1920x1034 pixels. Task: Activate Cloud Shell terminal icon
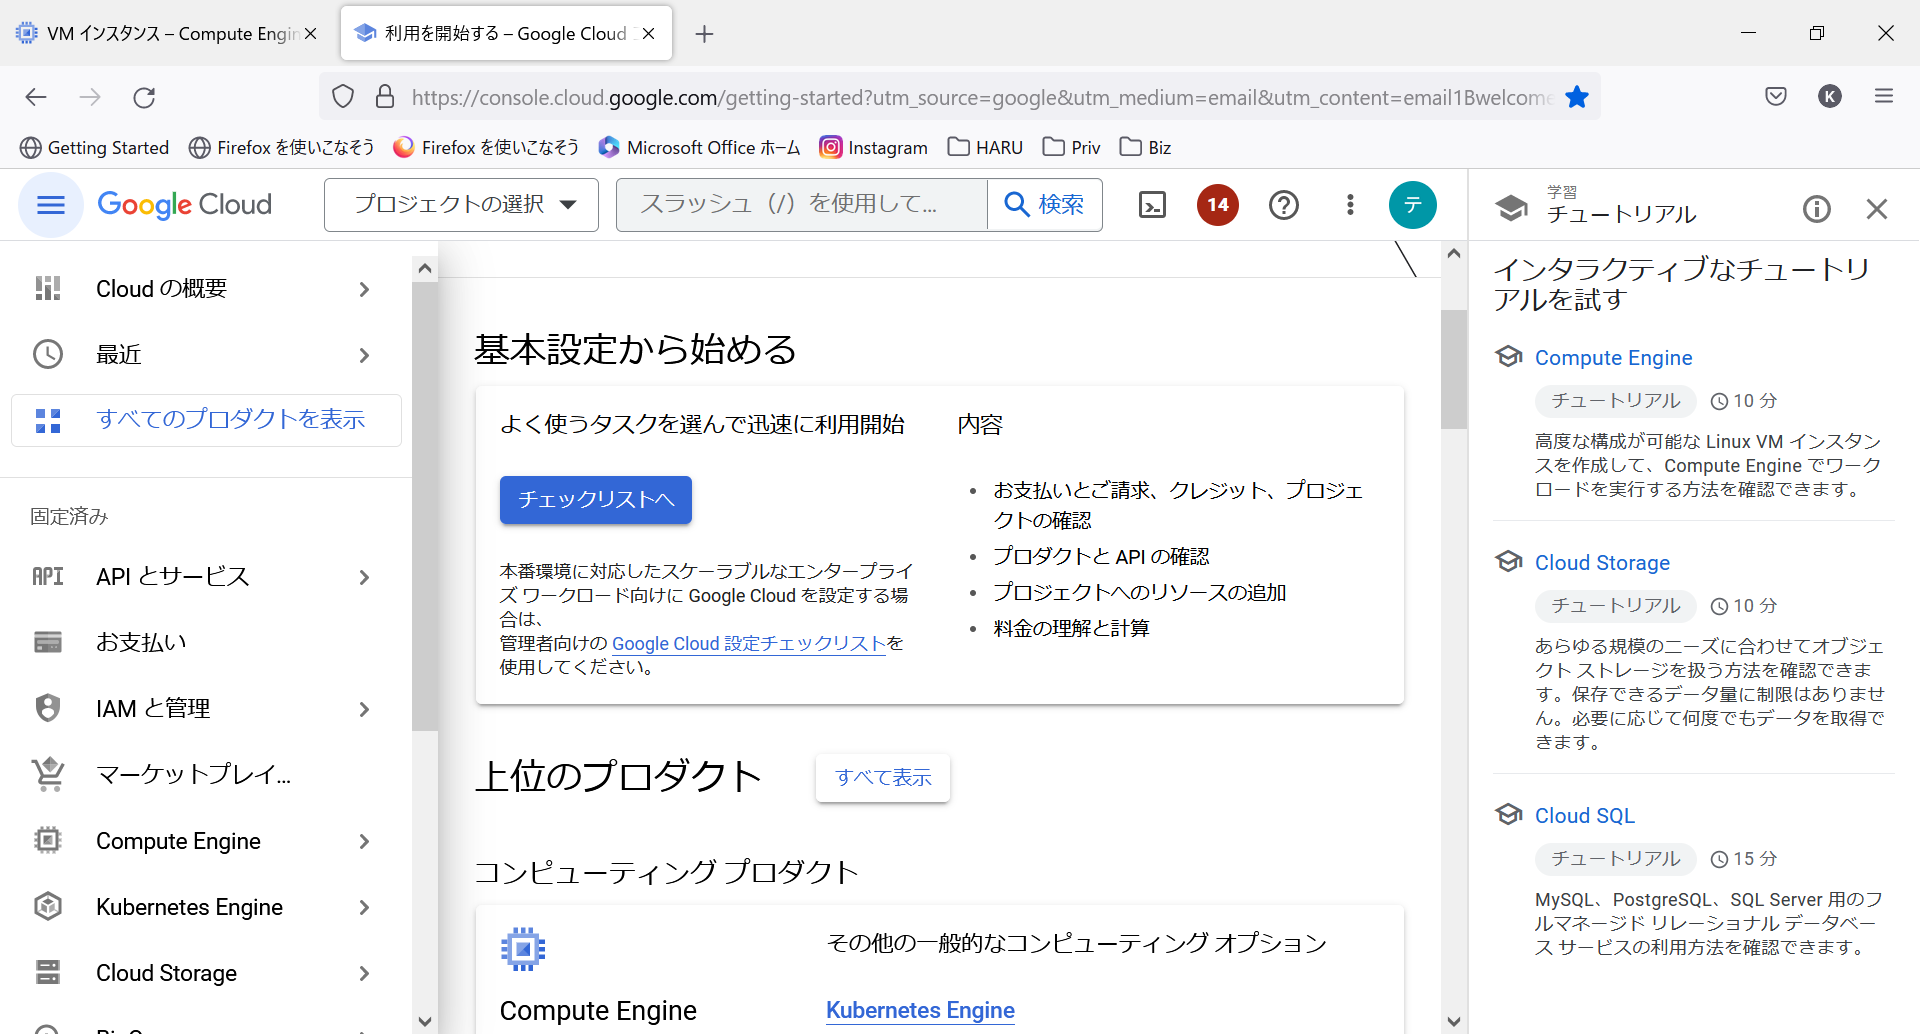(x=1152, y=205)
